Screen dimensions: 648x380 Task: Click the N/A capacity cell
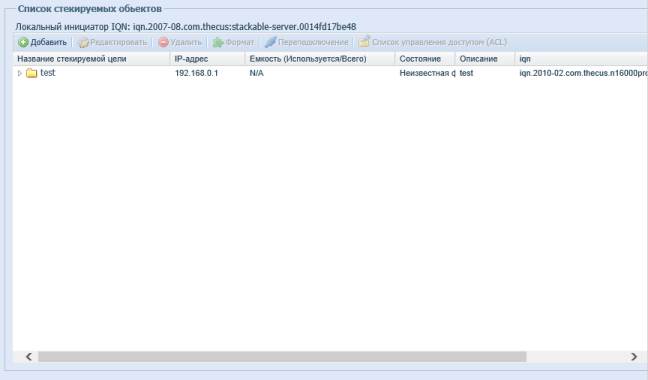[x=257, y=73]
